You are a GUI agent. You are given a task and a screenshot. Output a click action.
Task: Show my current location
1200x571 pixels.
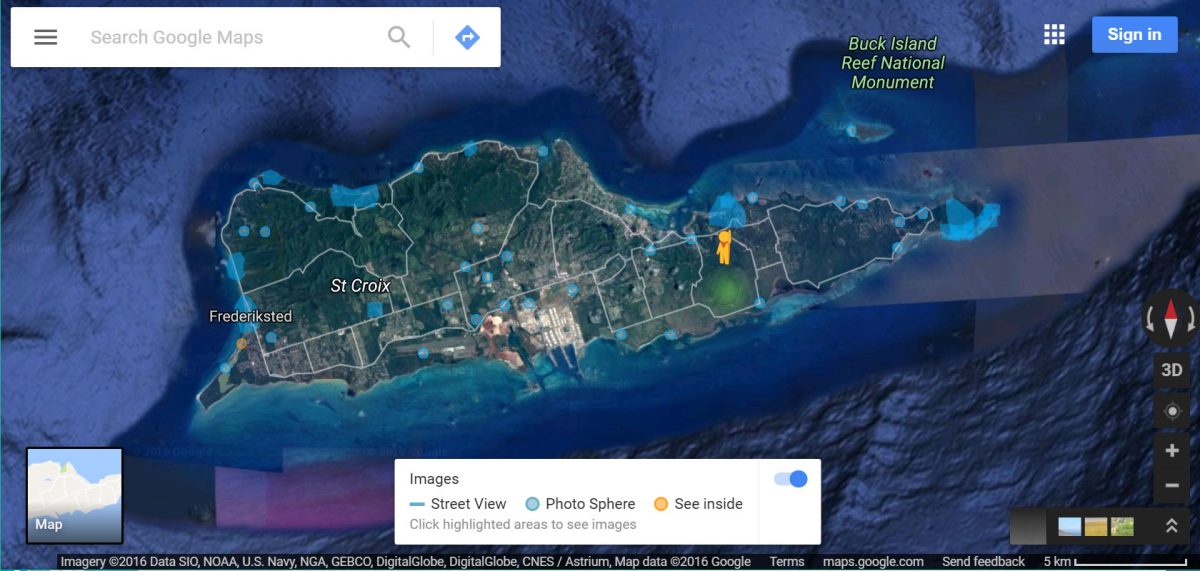[1171, 410]
